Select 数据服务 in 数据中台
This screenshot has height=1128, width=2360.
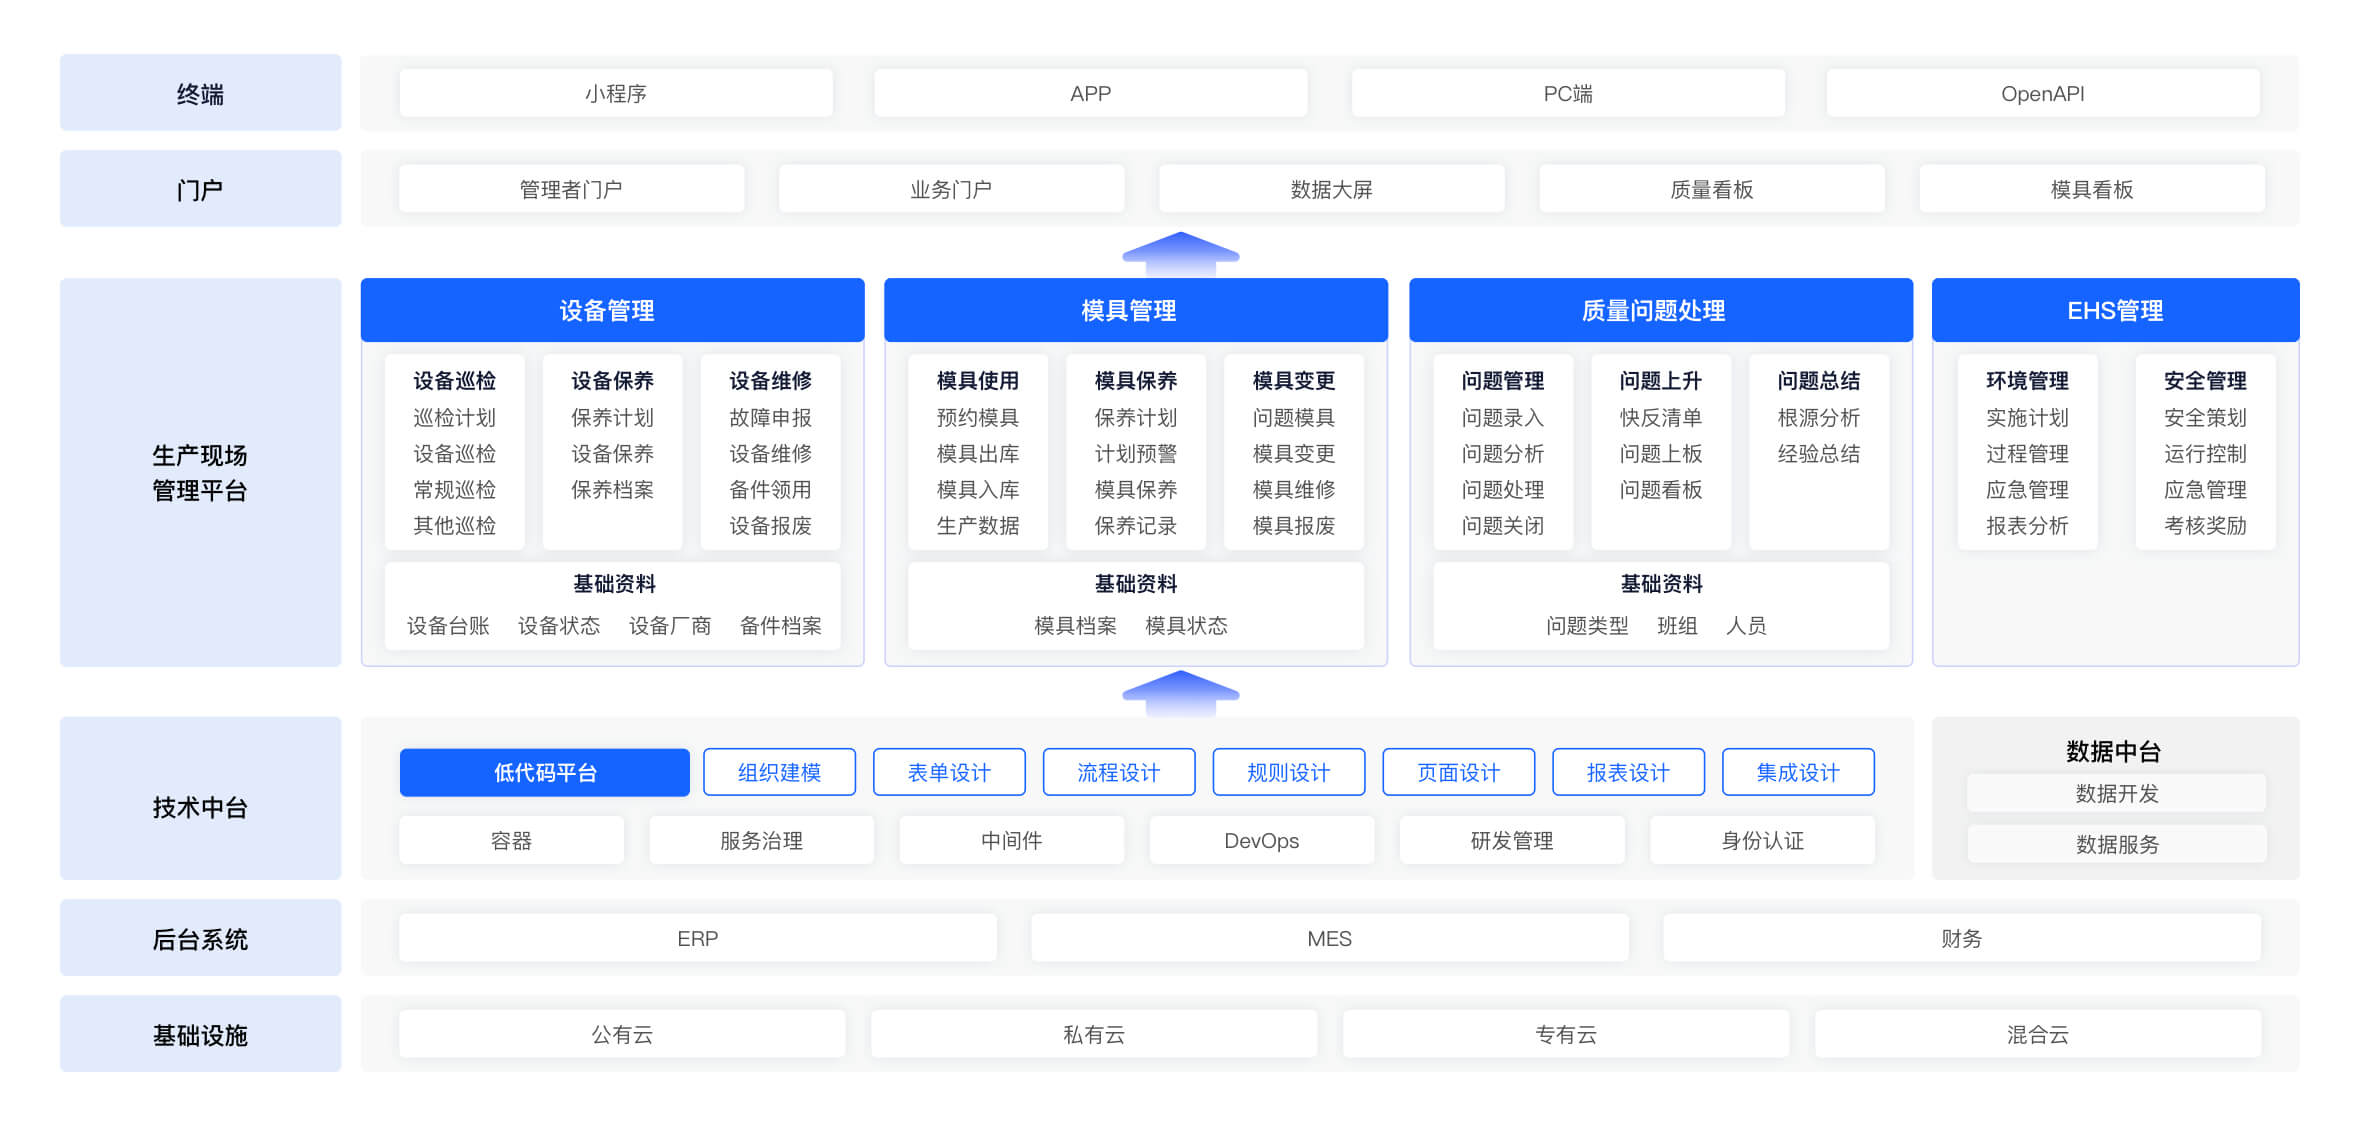click(2117, 844)
